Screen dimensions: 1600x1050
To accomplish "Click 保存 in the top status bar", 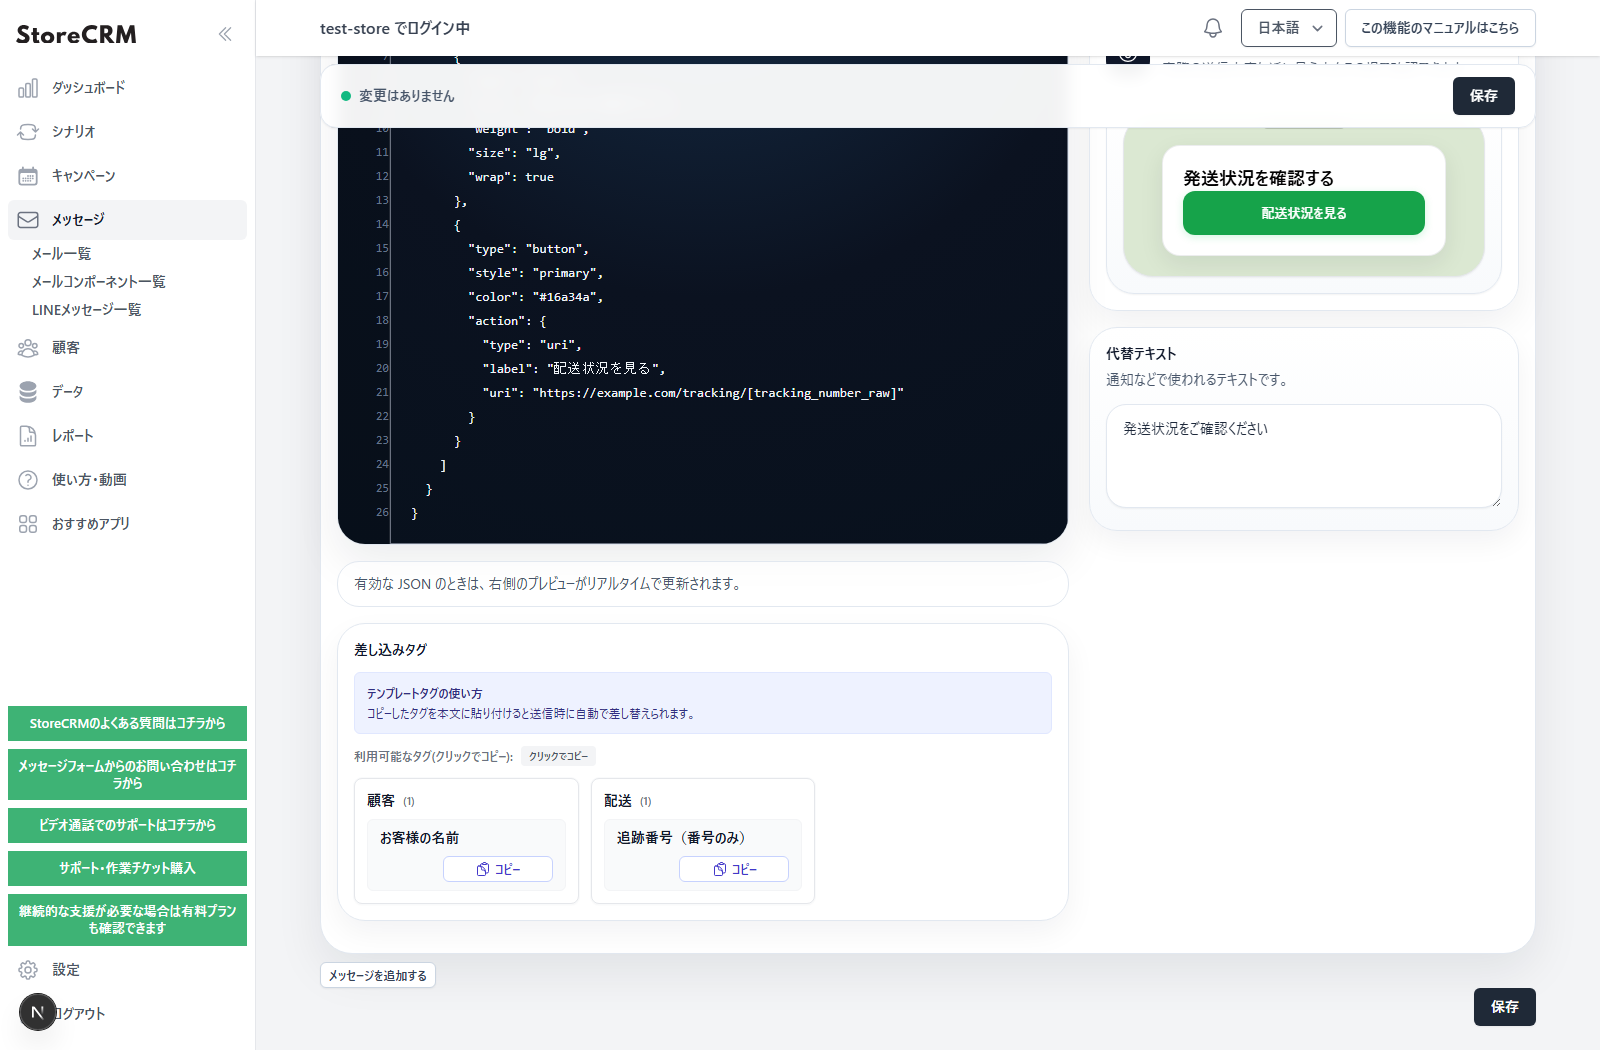I will coord(1484,96).
